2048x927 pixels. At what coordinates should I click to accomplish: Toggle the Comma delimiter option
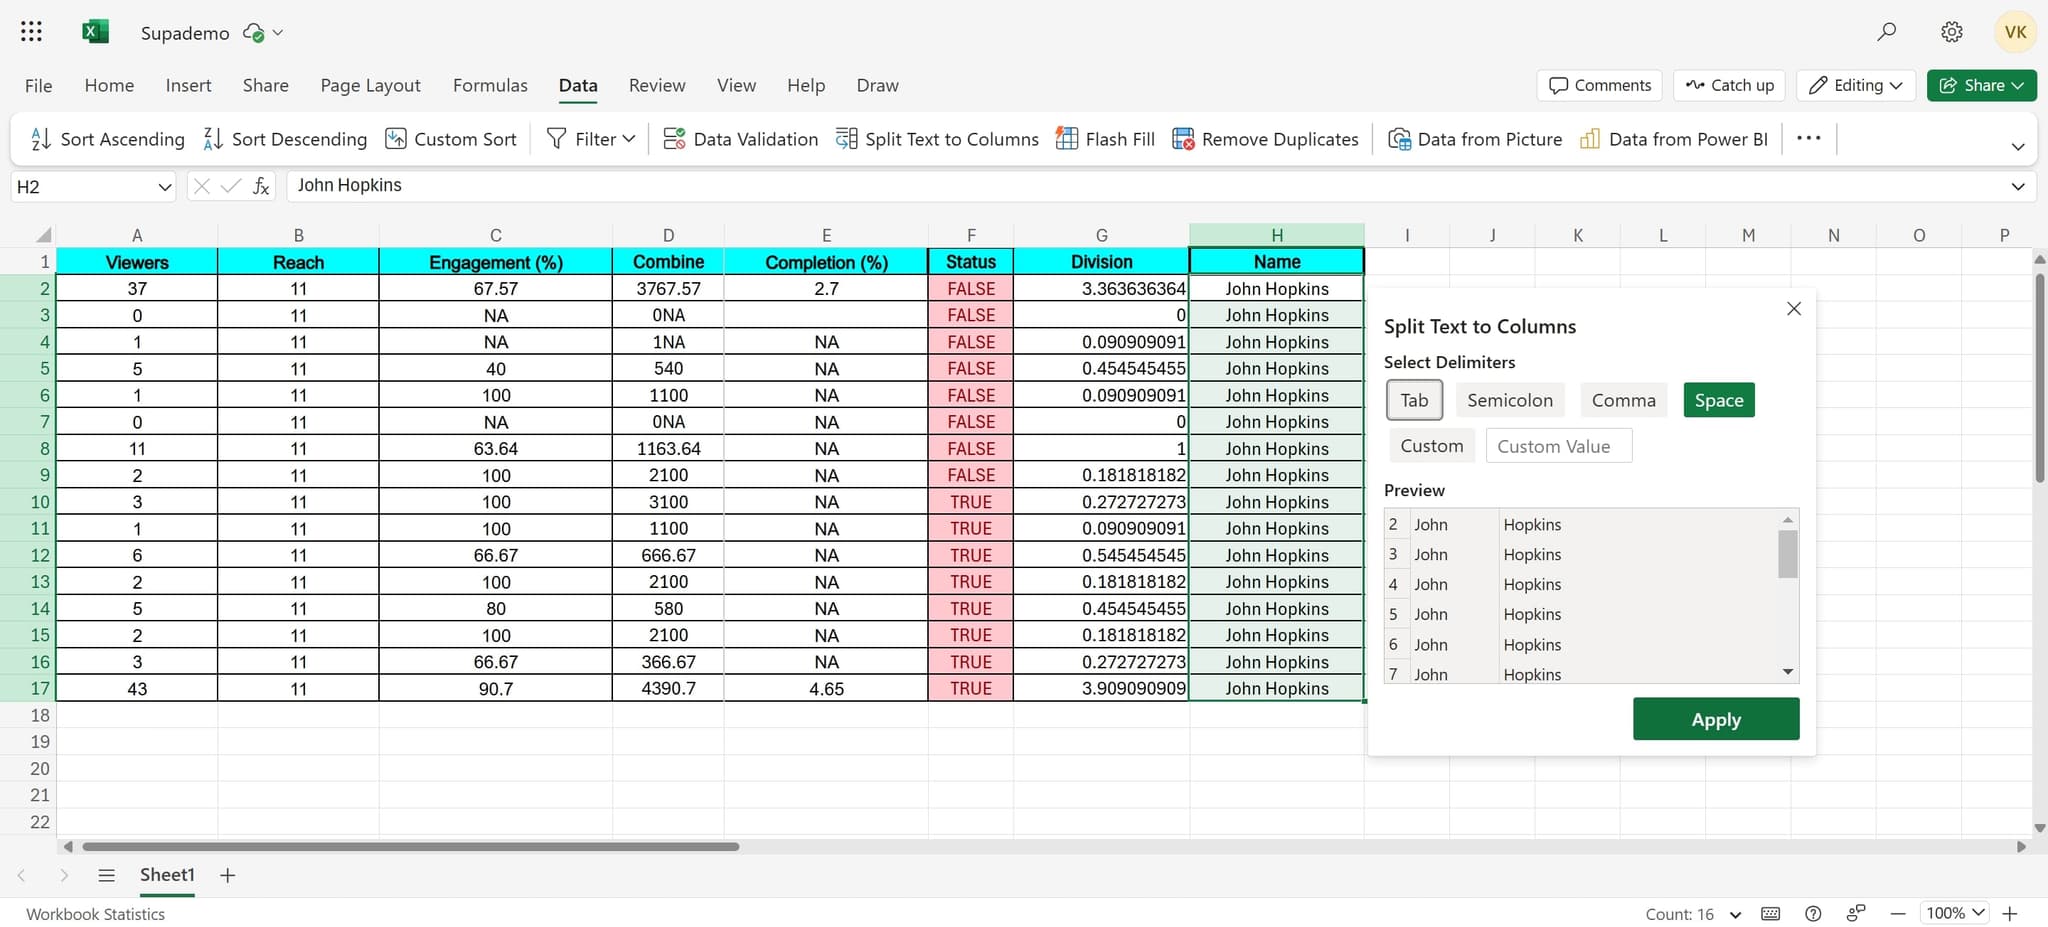click(1623, 400)
